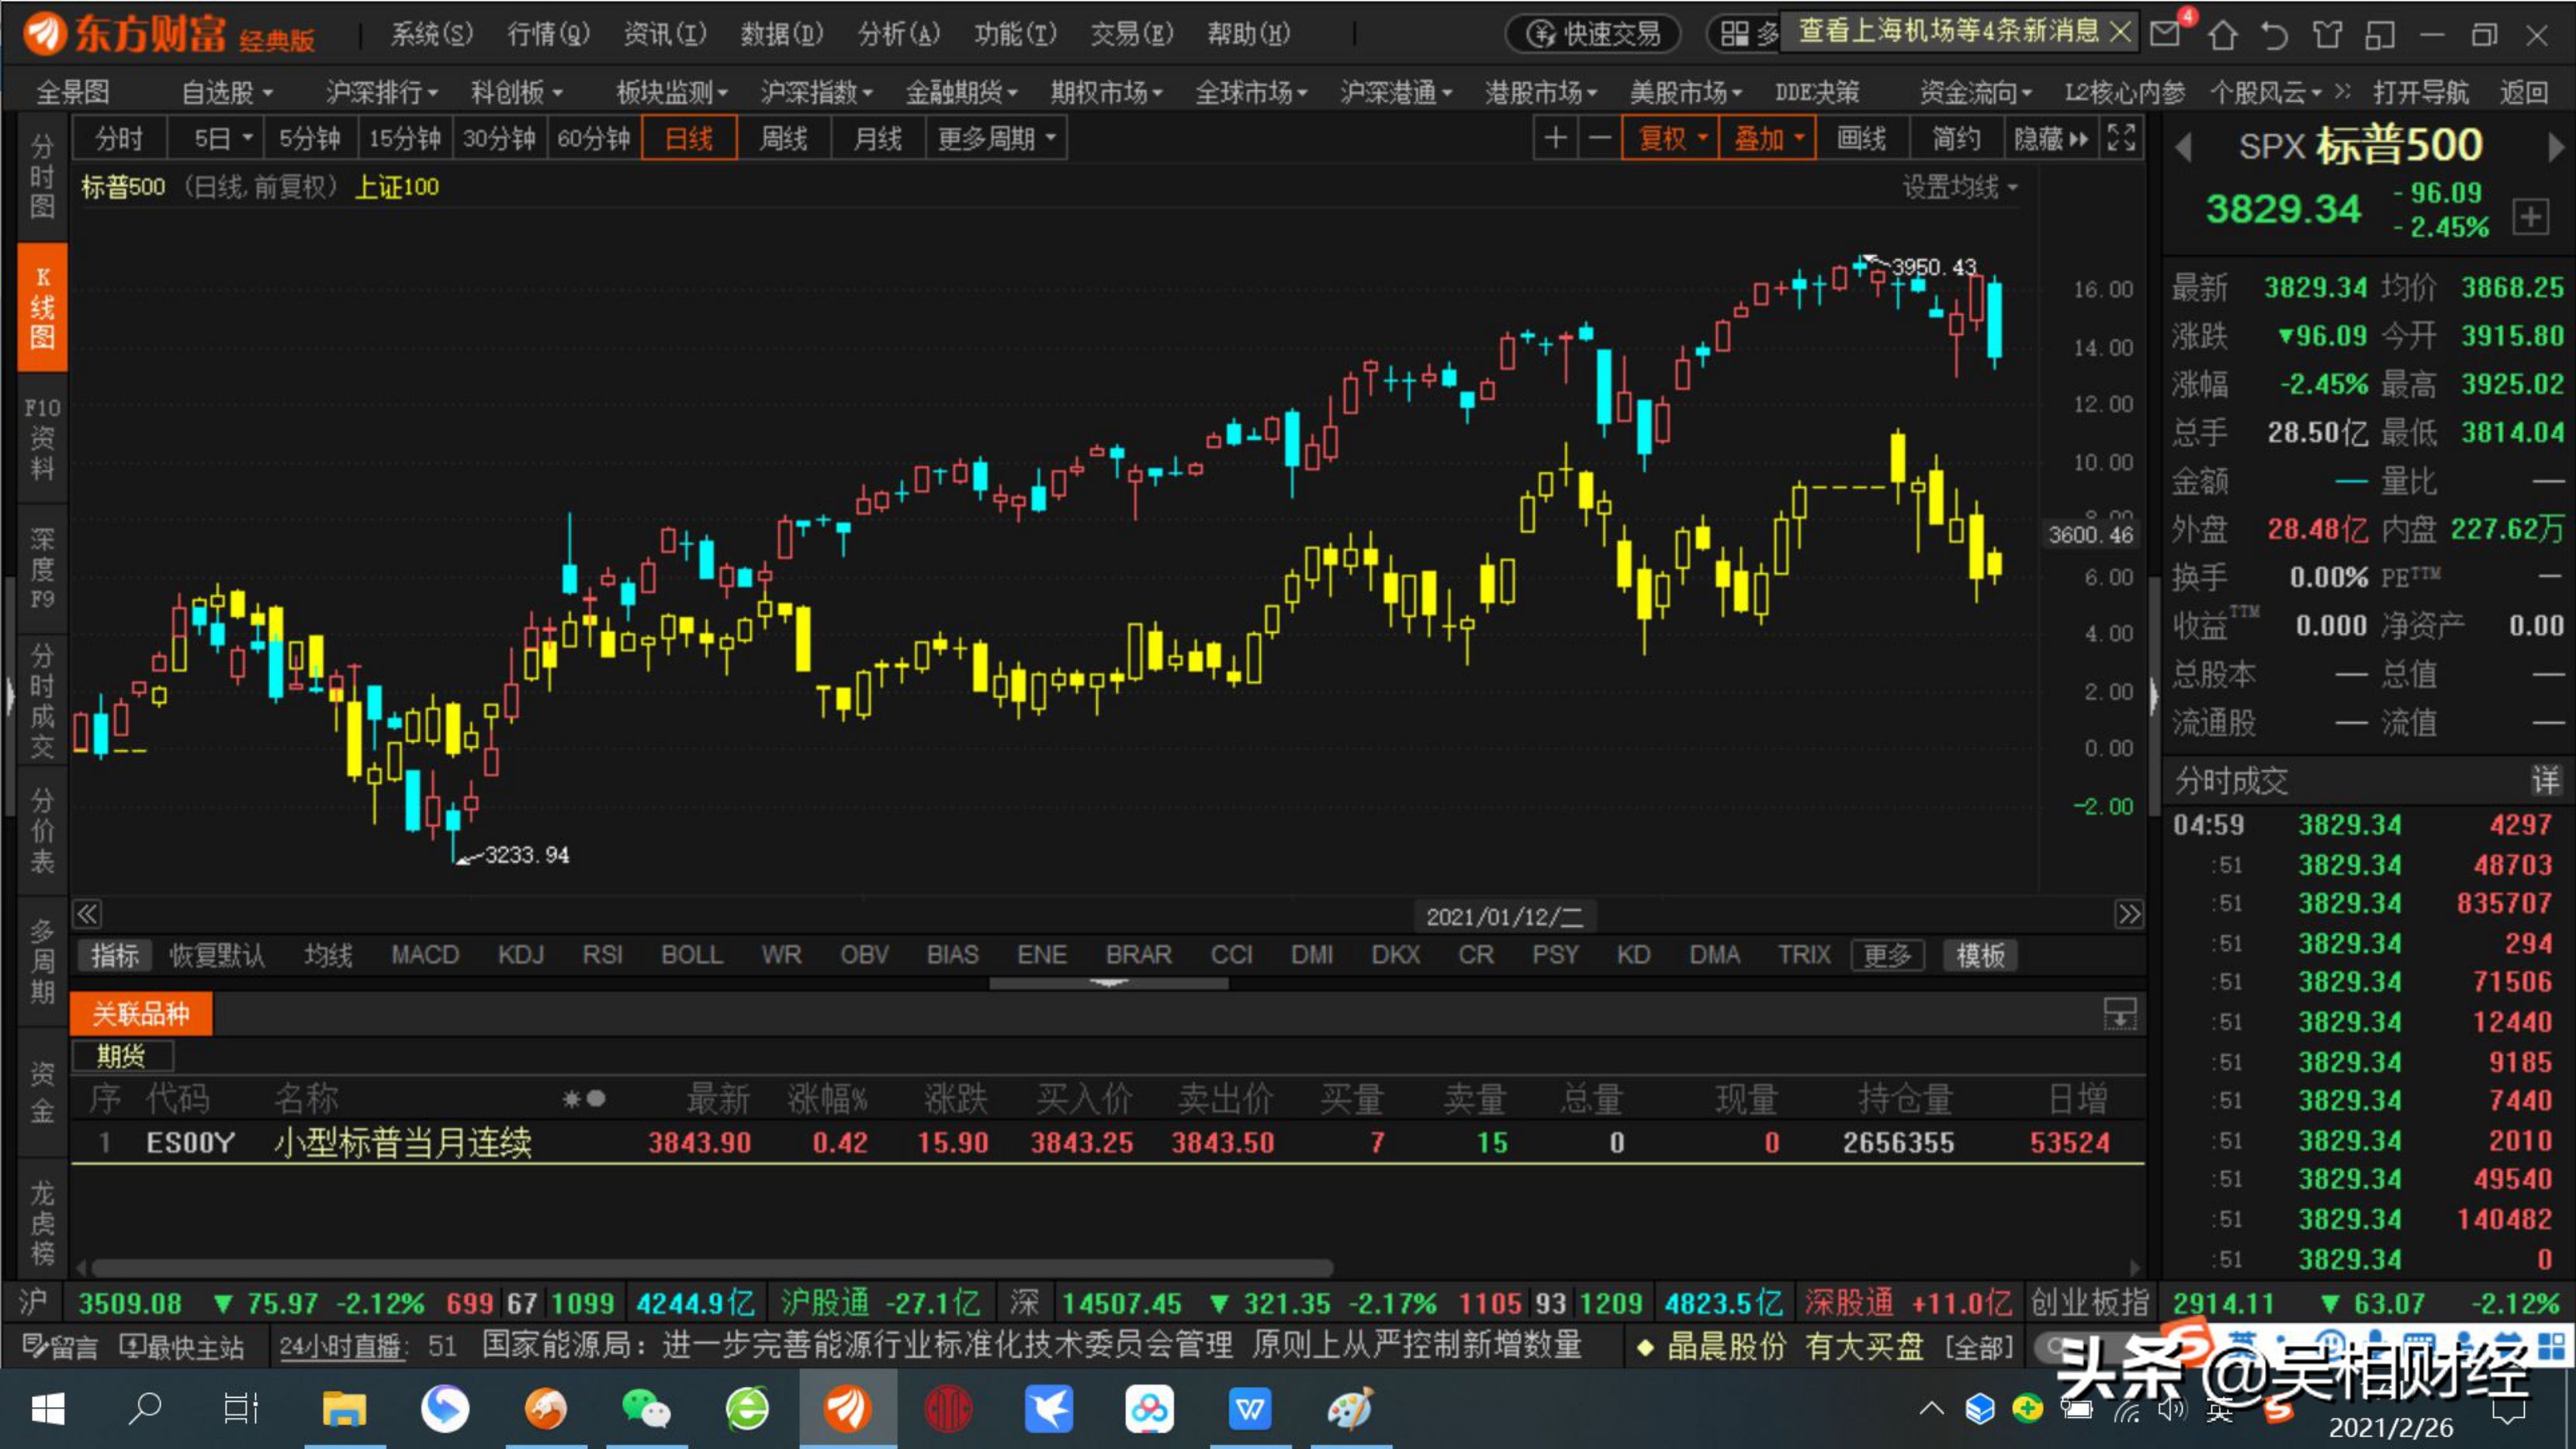Go to previous stock with left arrow by SPX

coord(2183,148)
